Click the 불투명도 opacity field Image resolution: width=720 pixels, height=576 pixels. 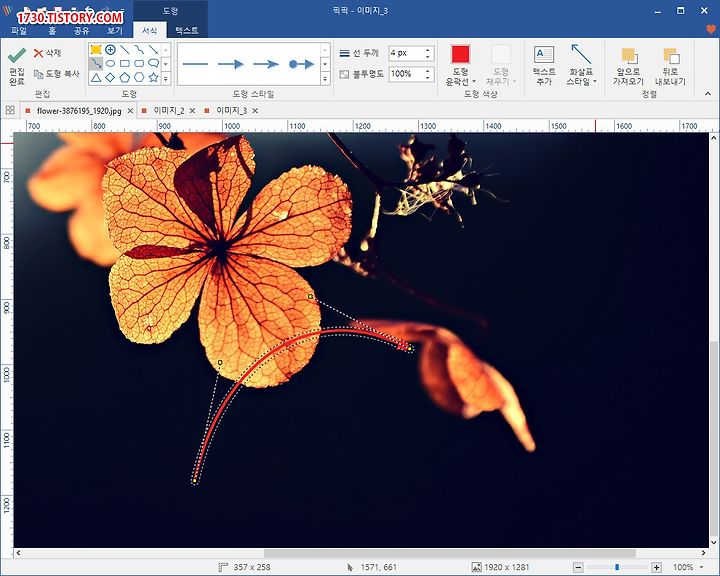tap(406, 74)
